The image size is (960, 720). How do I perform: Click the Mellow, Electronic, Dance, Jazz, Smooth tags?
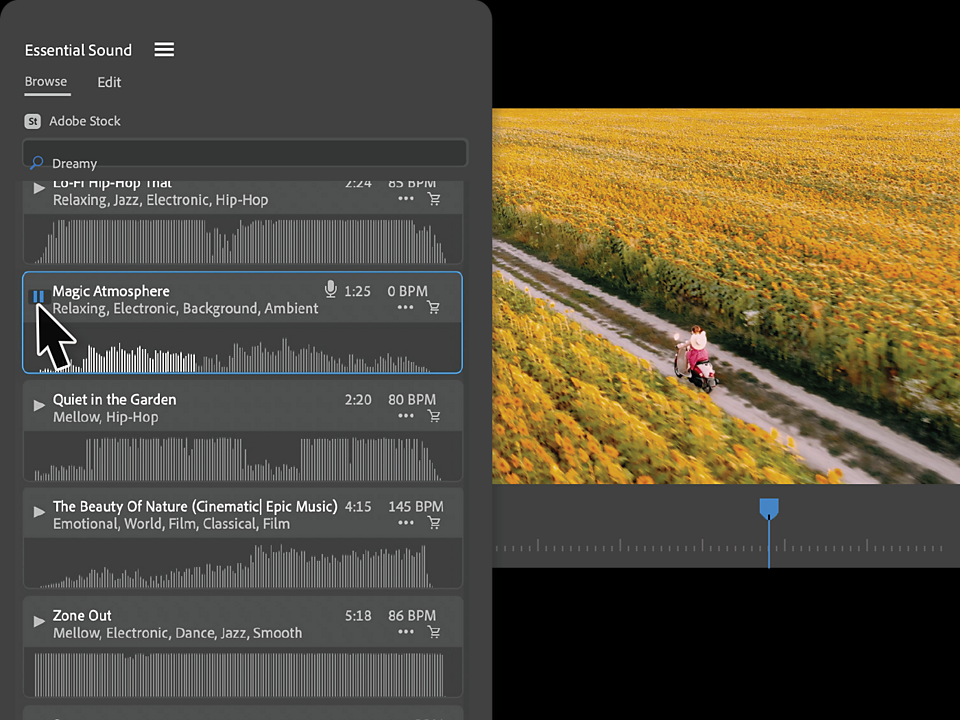178,633
